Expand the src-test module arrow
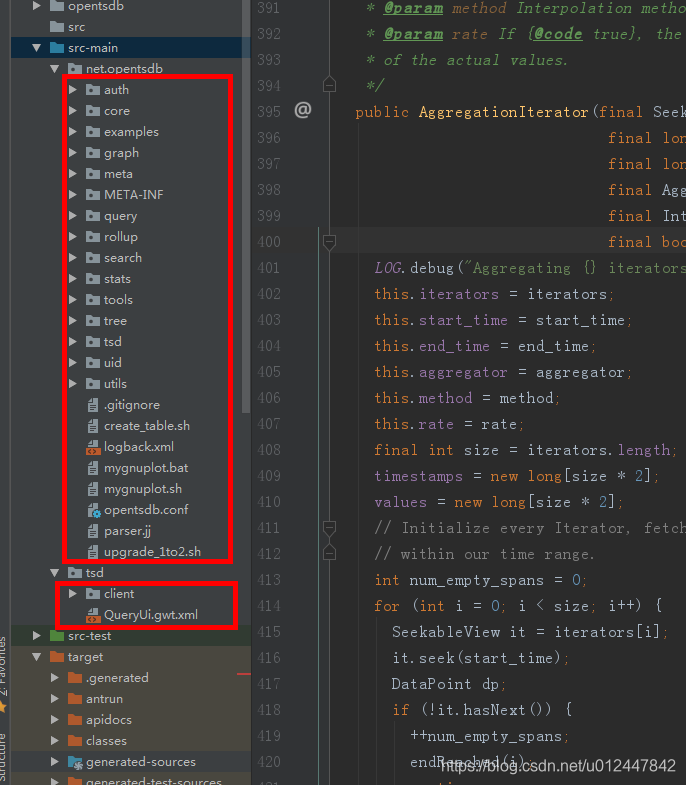 pyautogui.click(x=37, y=636)
